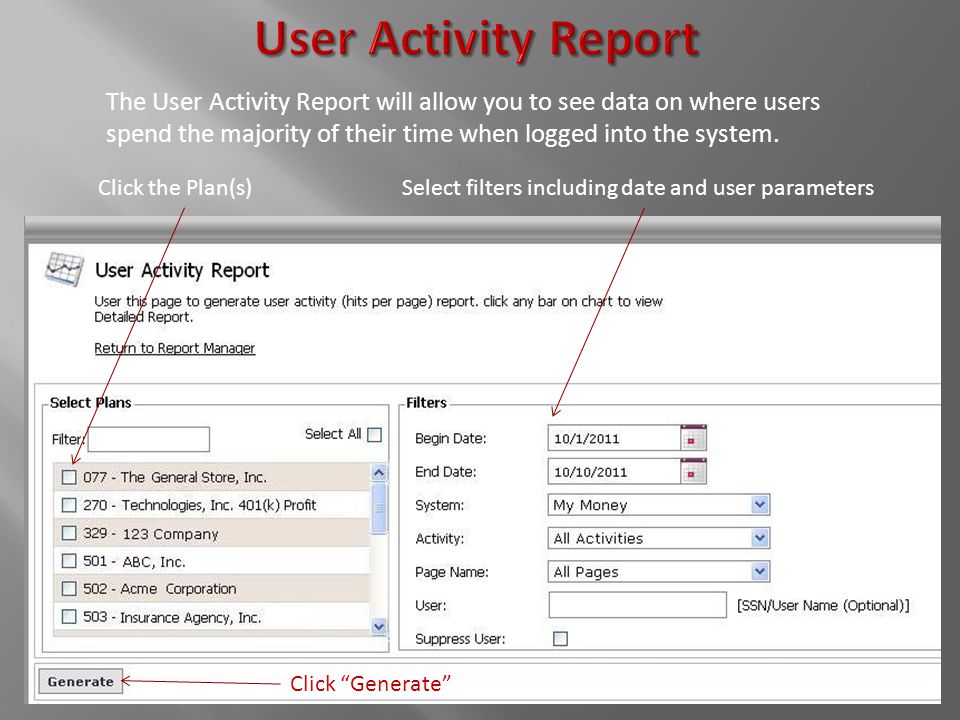This screenshot has height=720, width=960.
Task: Click the 'Select Plans' group heading
Action: coord(91,402)
